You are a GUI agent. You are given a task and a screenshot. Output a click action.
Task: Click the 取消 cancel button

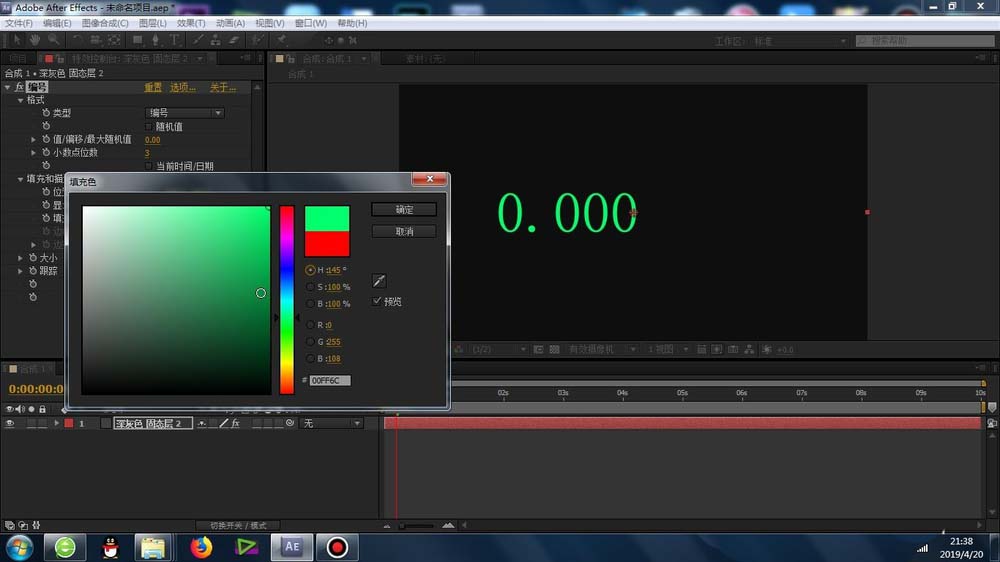404,231
